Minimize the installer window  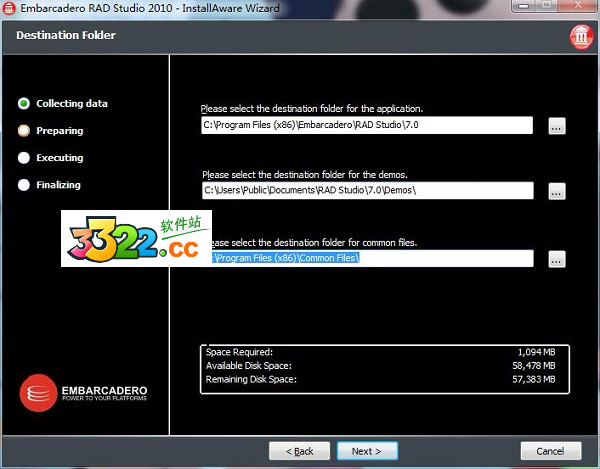click(524, 6)
